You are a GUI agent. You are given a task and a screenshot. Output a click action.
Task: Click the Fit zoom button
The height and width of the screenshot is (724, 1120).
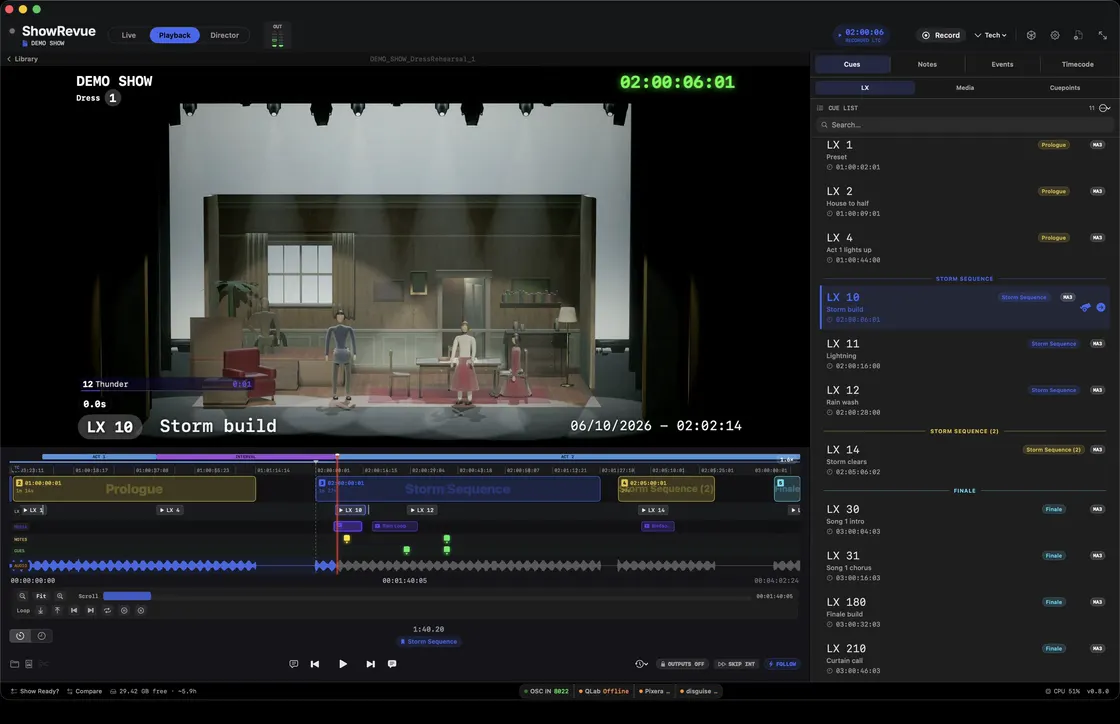41,596
